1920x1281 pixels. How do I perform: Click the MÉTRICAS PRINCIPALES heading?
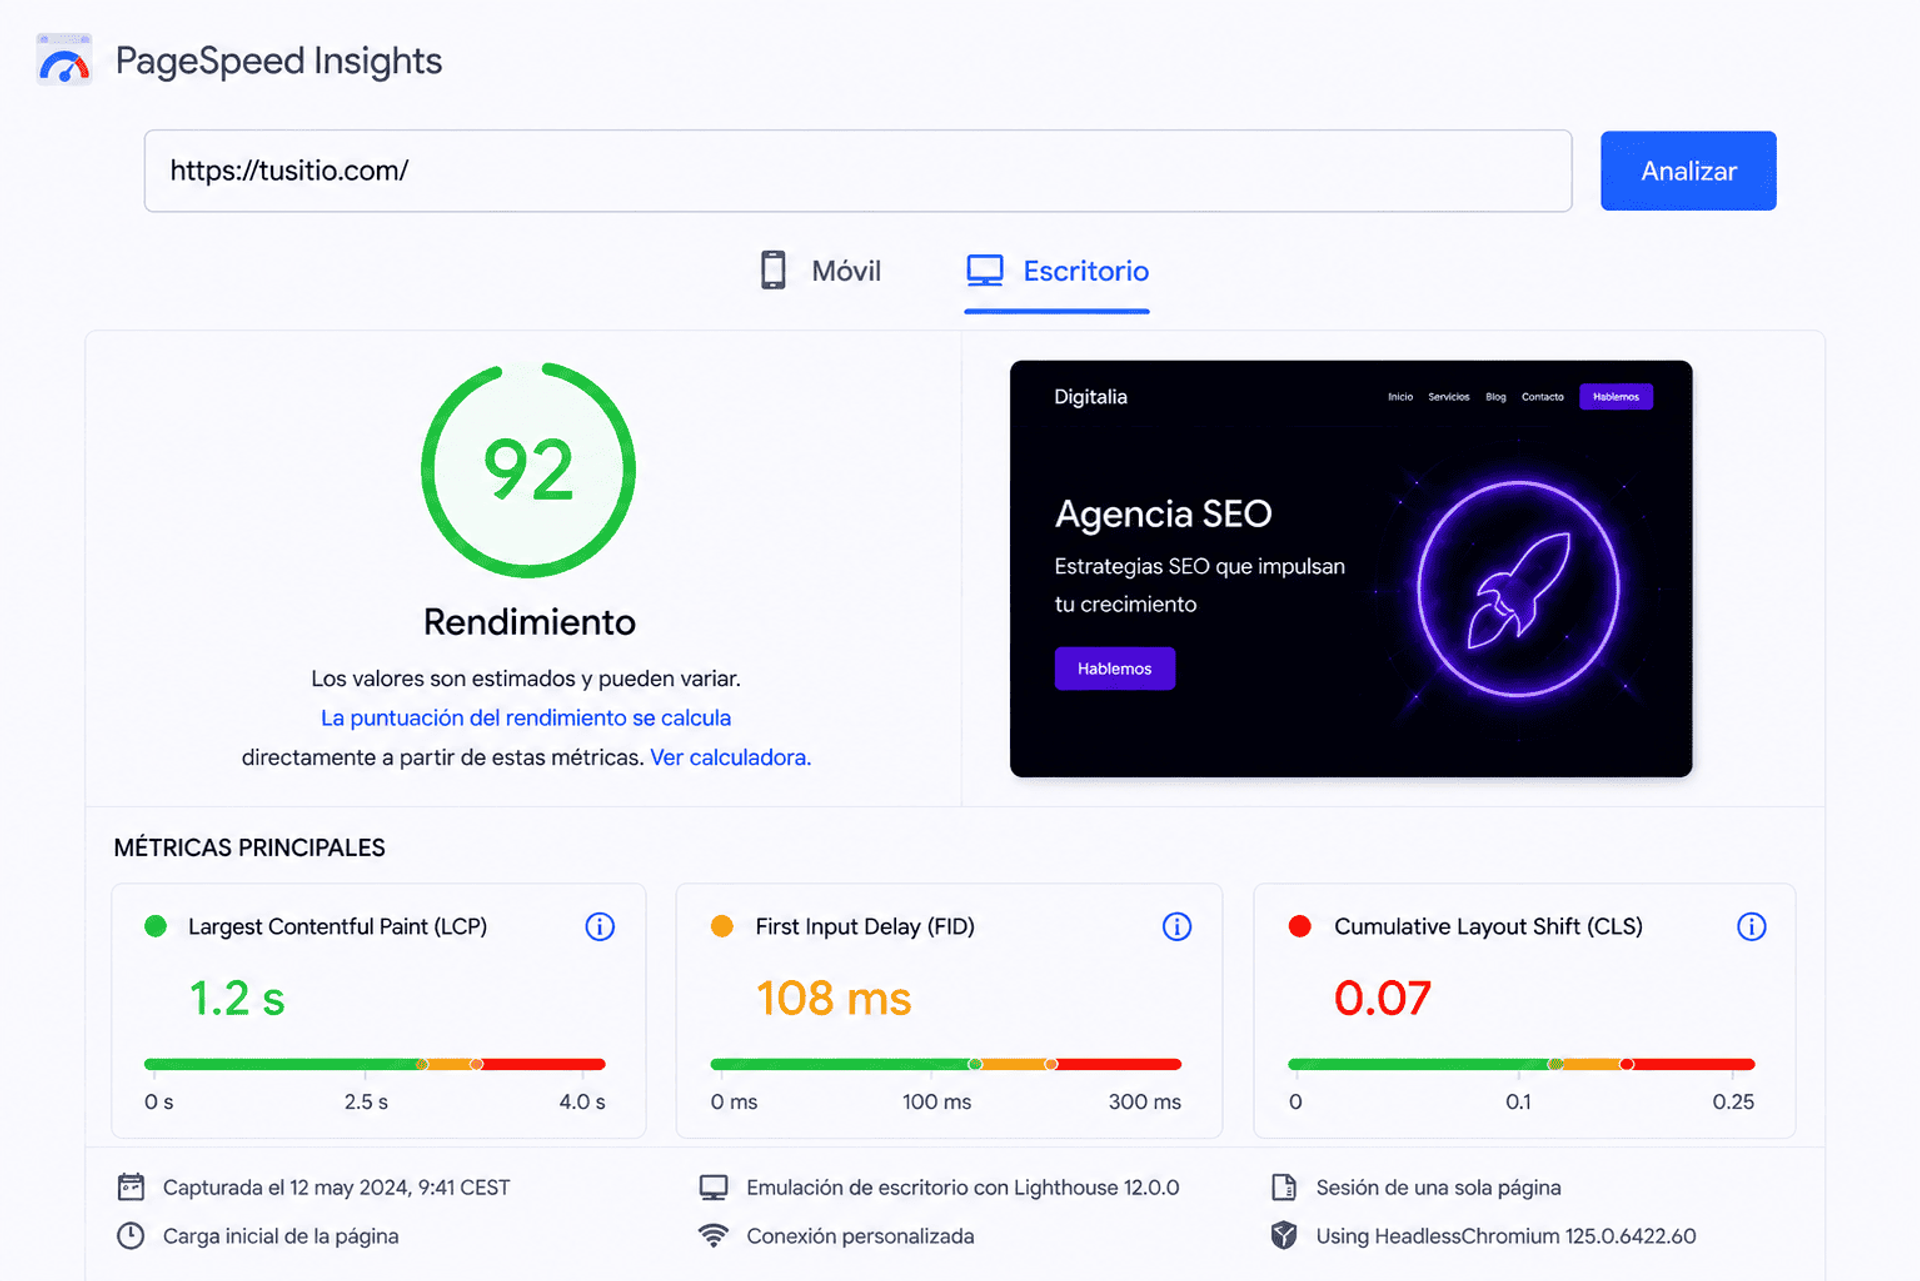click(249, 848)
